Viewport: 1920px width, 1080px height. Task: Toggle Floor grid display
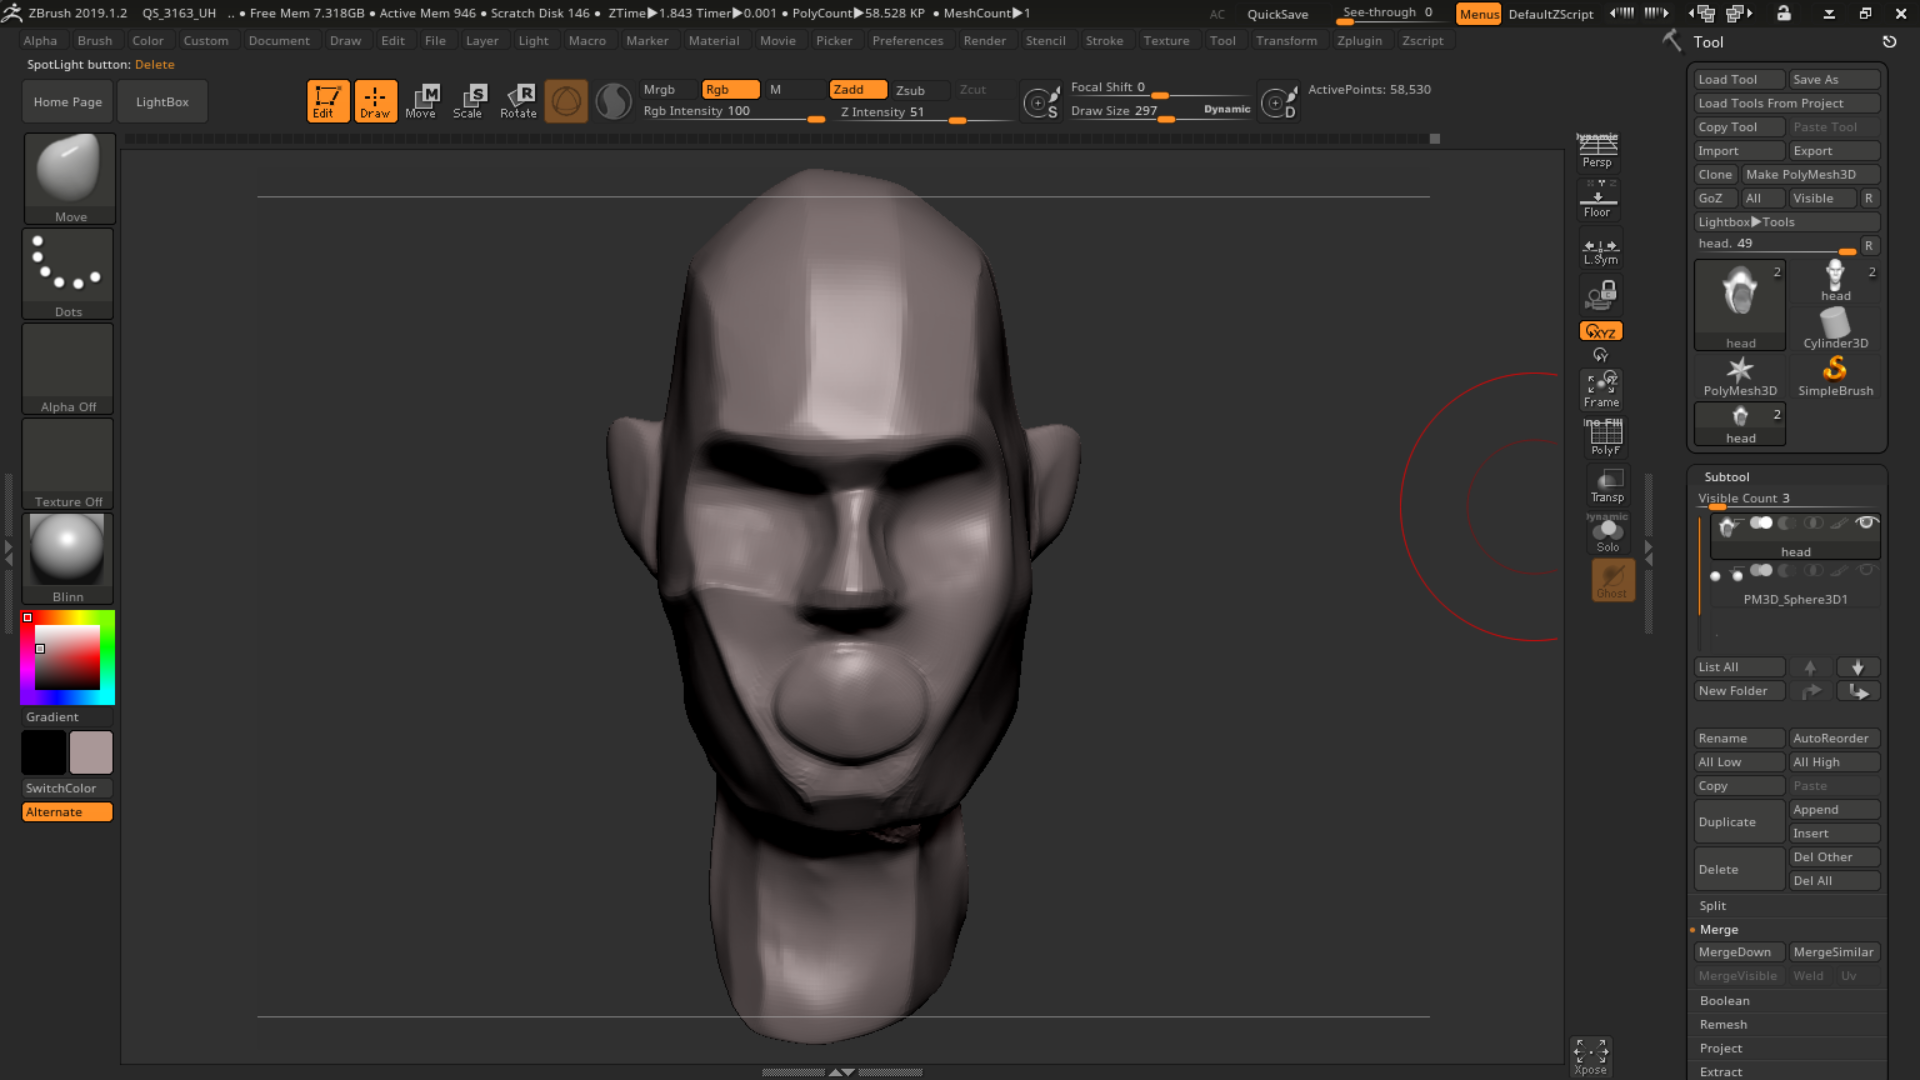tap(1597, 198)
